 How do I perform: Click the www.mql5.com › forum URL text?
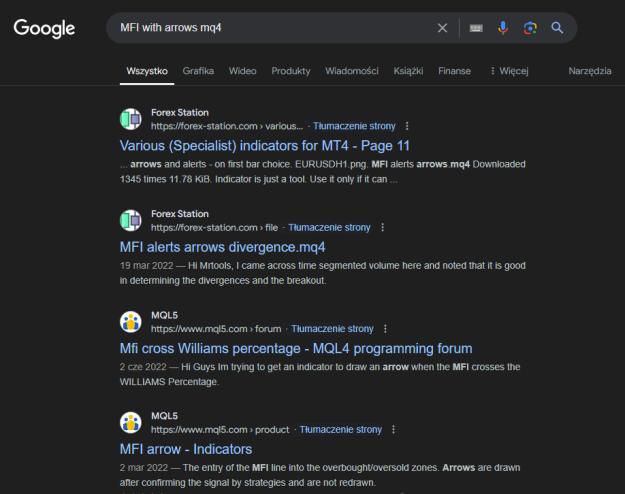pyautogui.click(x=216, y=329)
